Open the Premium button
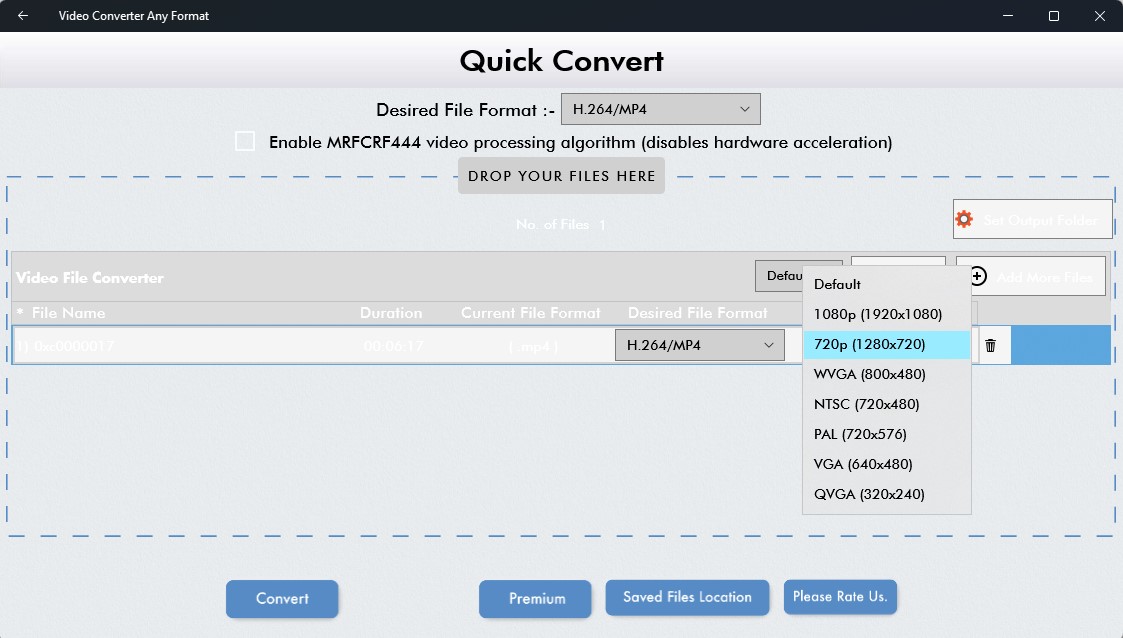Image resolution: width=1123 pixels, height=638 pixels. [535, 599]
